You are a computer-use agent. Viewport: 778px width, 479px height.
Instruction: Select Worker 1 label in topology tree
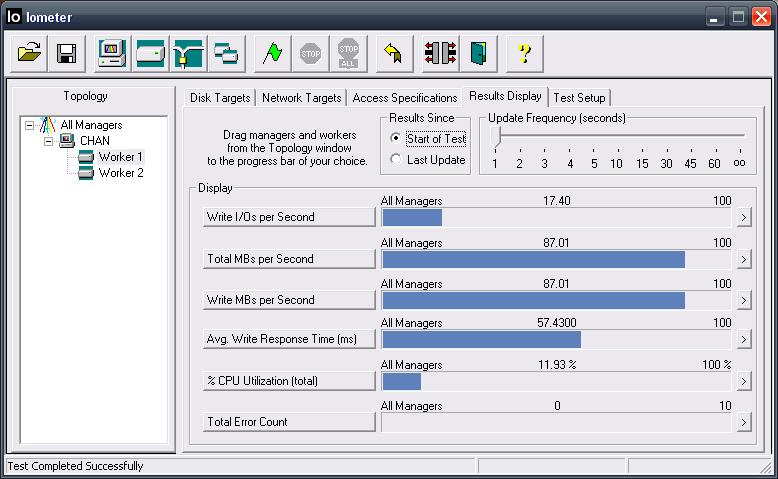pyautogui.click(x=121, y=157)
